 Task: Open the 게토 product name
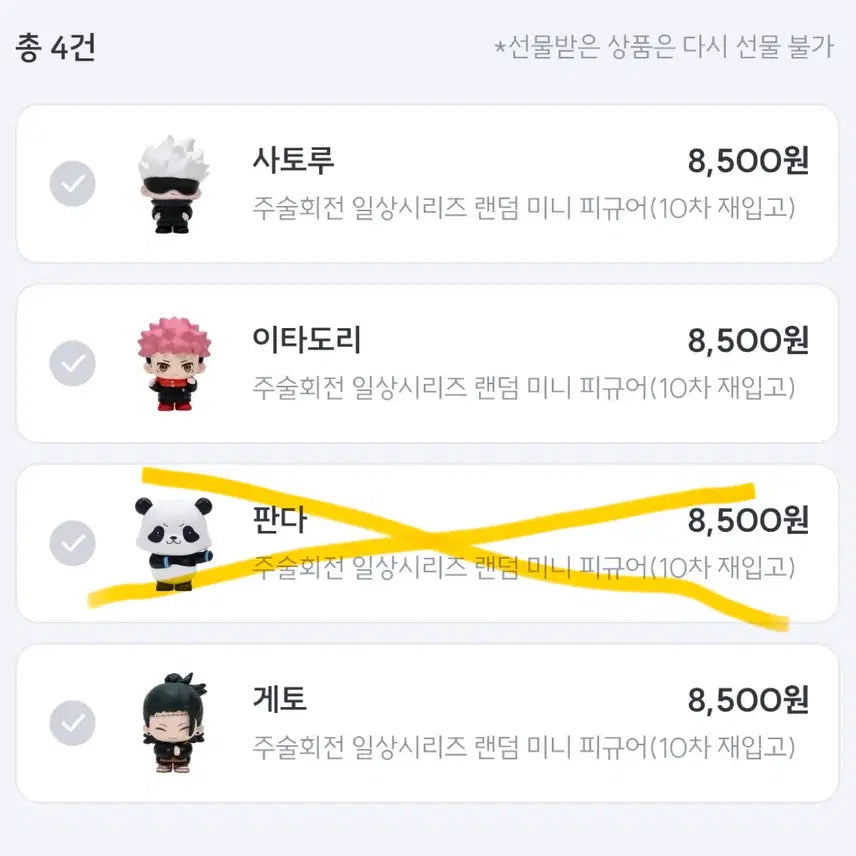[279, 700]
